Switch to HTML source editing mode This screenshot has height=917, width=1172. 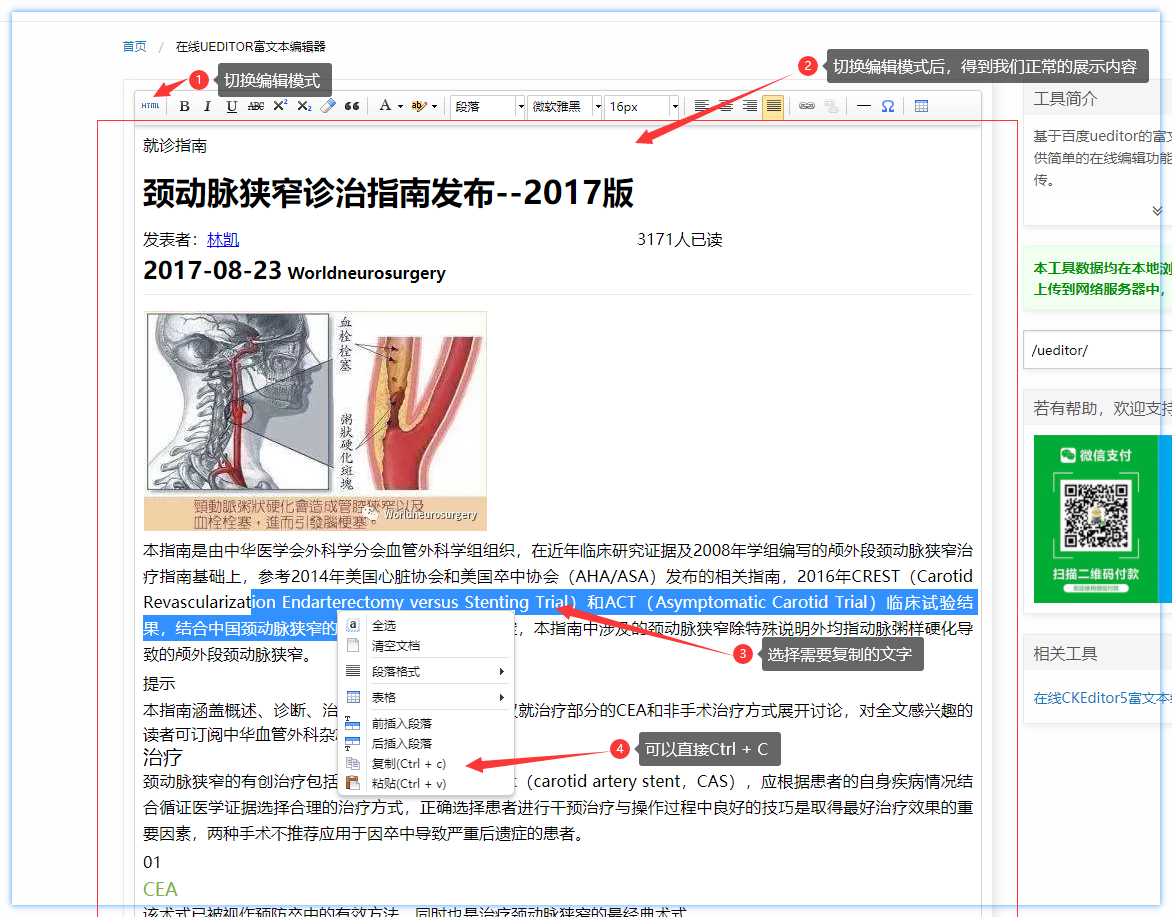(150, 106)
